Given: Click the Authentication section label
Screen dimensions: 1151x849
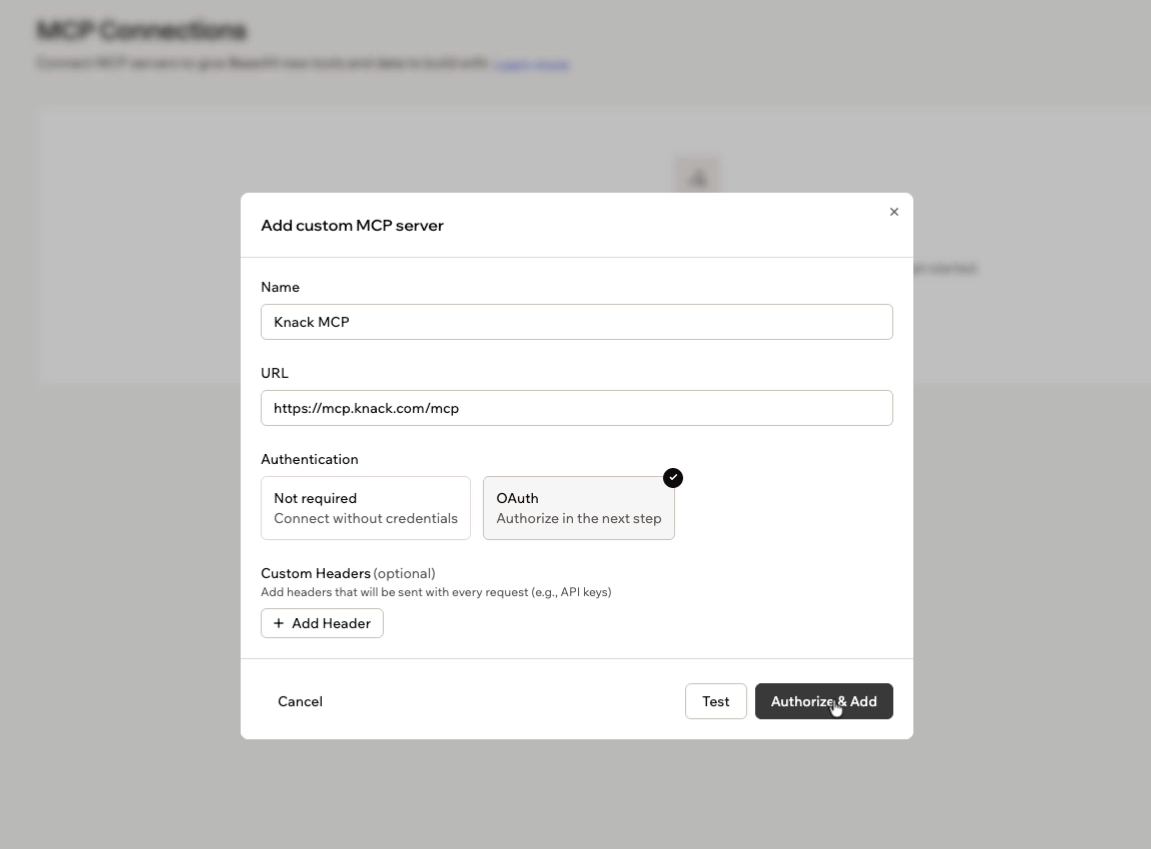Looking at the screenshot, I should 310,459.
